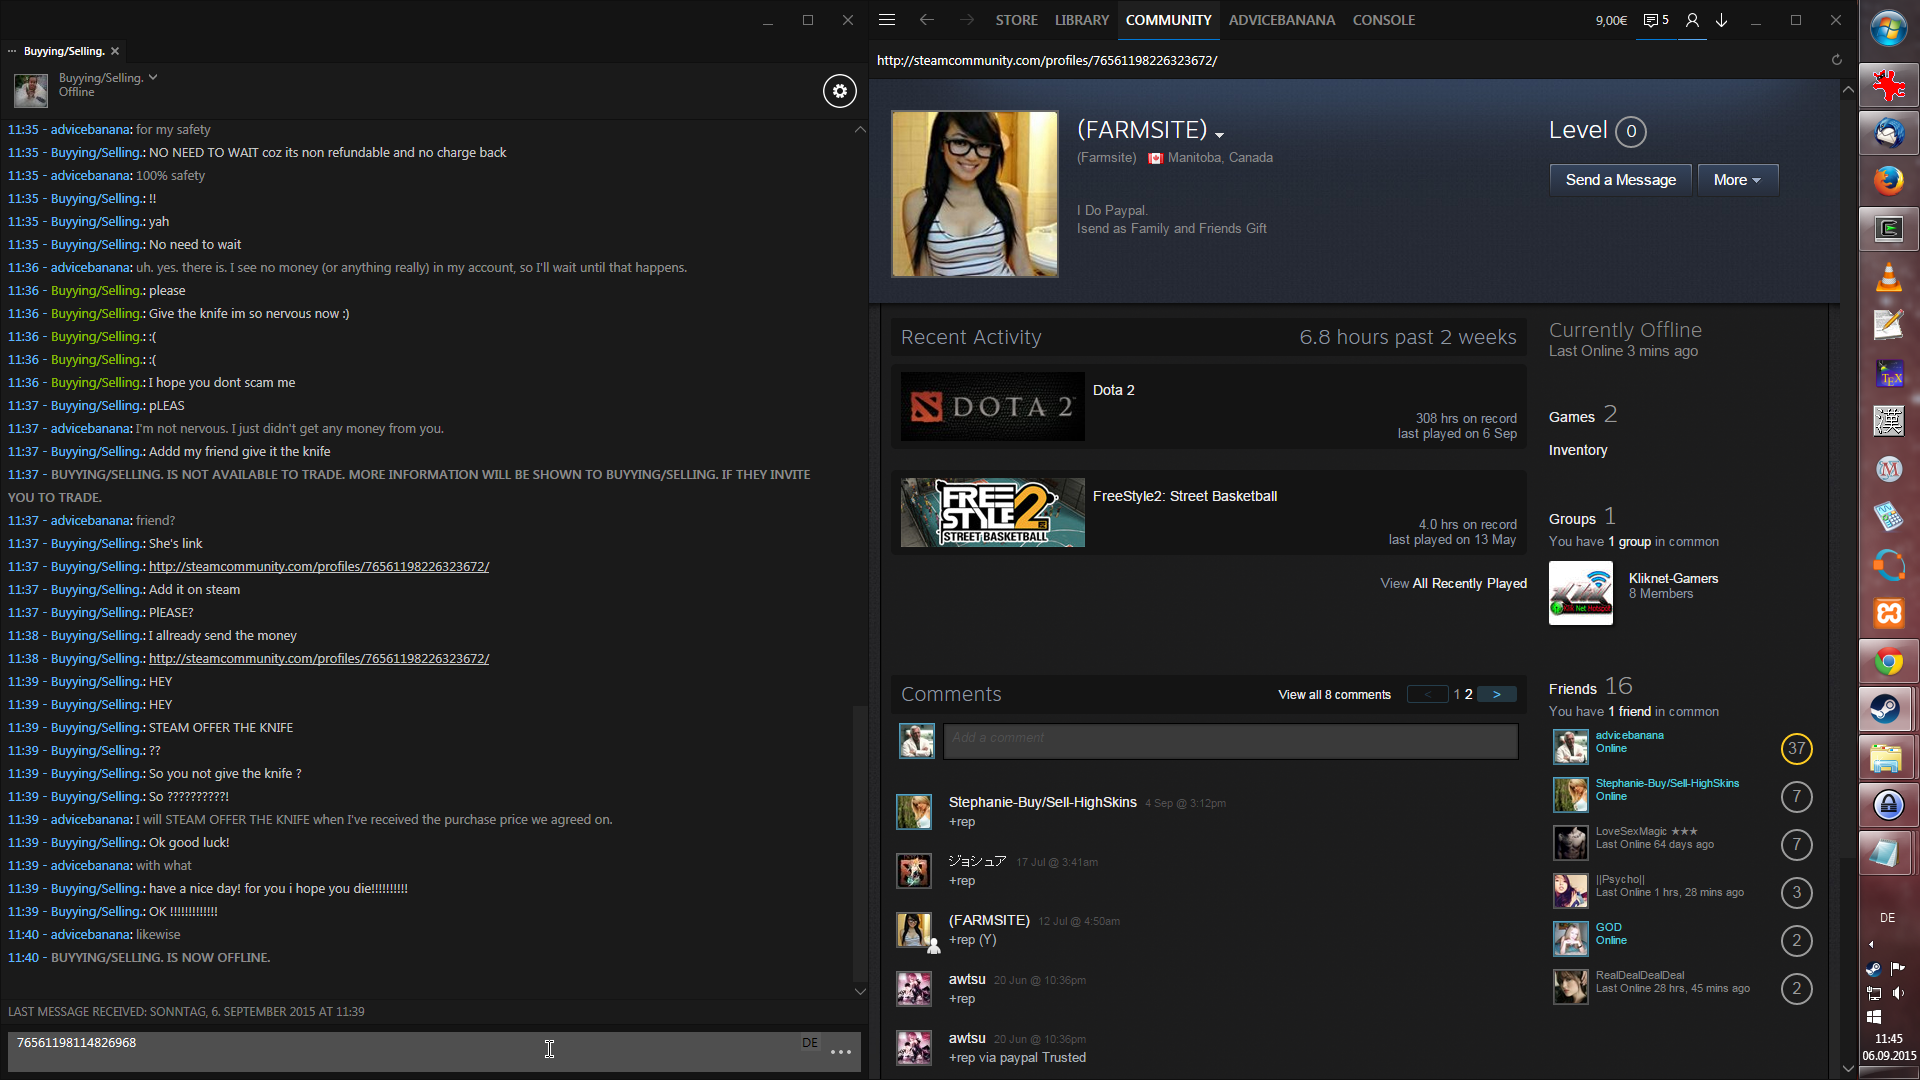Image resolution: width=1920 pixels, height=1080 pixels.
Task: Click the Steam hamburger menu icon
Action: [x=886, y=20]
